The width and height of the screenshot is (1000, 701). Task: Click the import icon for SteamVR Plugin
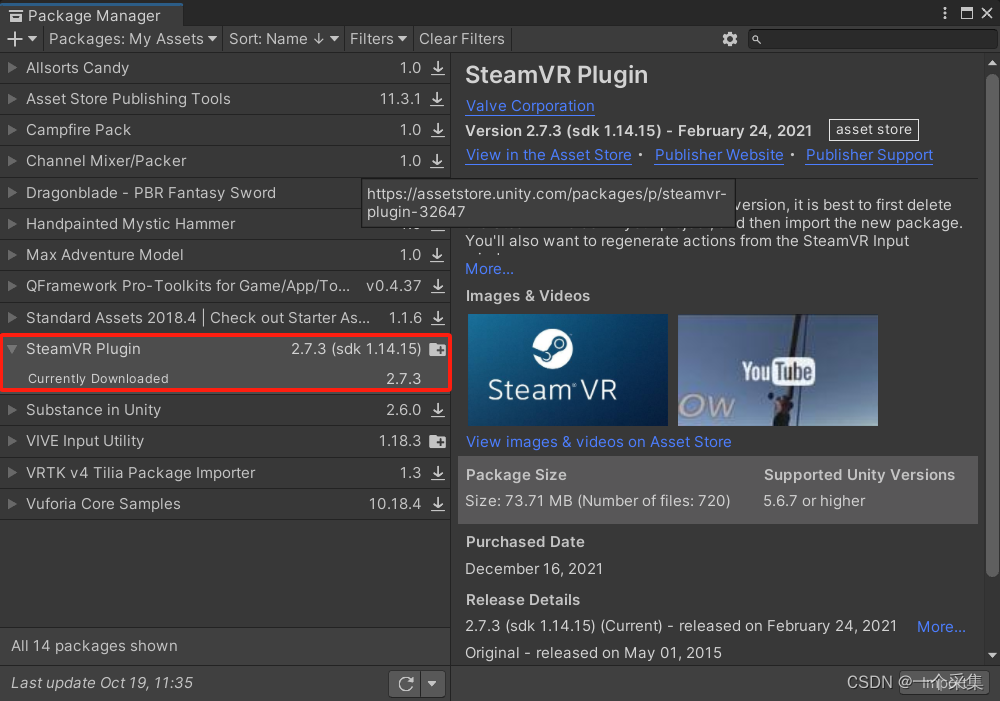click(438, 349)
